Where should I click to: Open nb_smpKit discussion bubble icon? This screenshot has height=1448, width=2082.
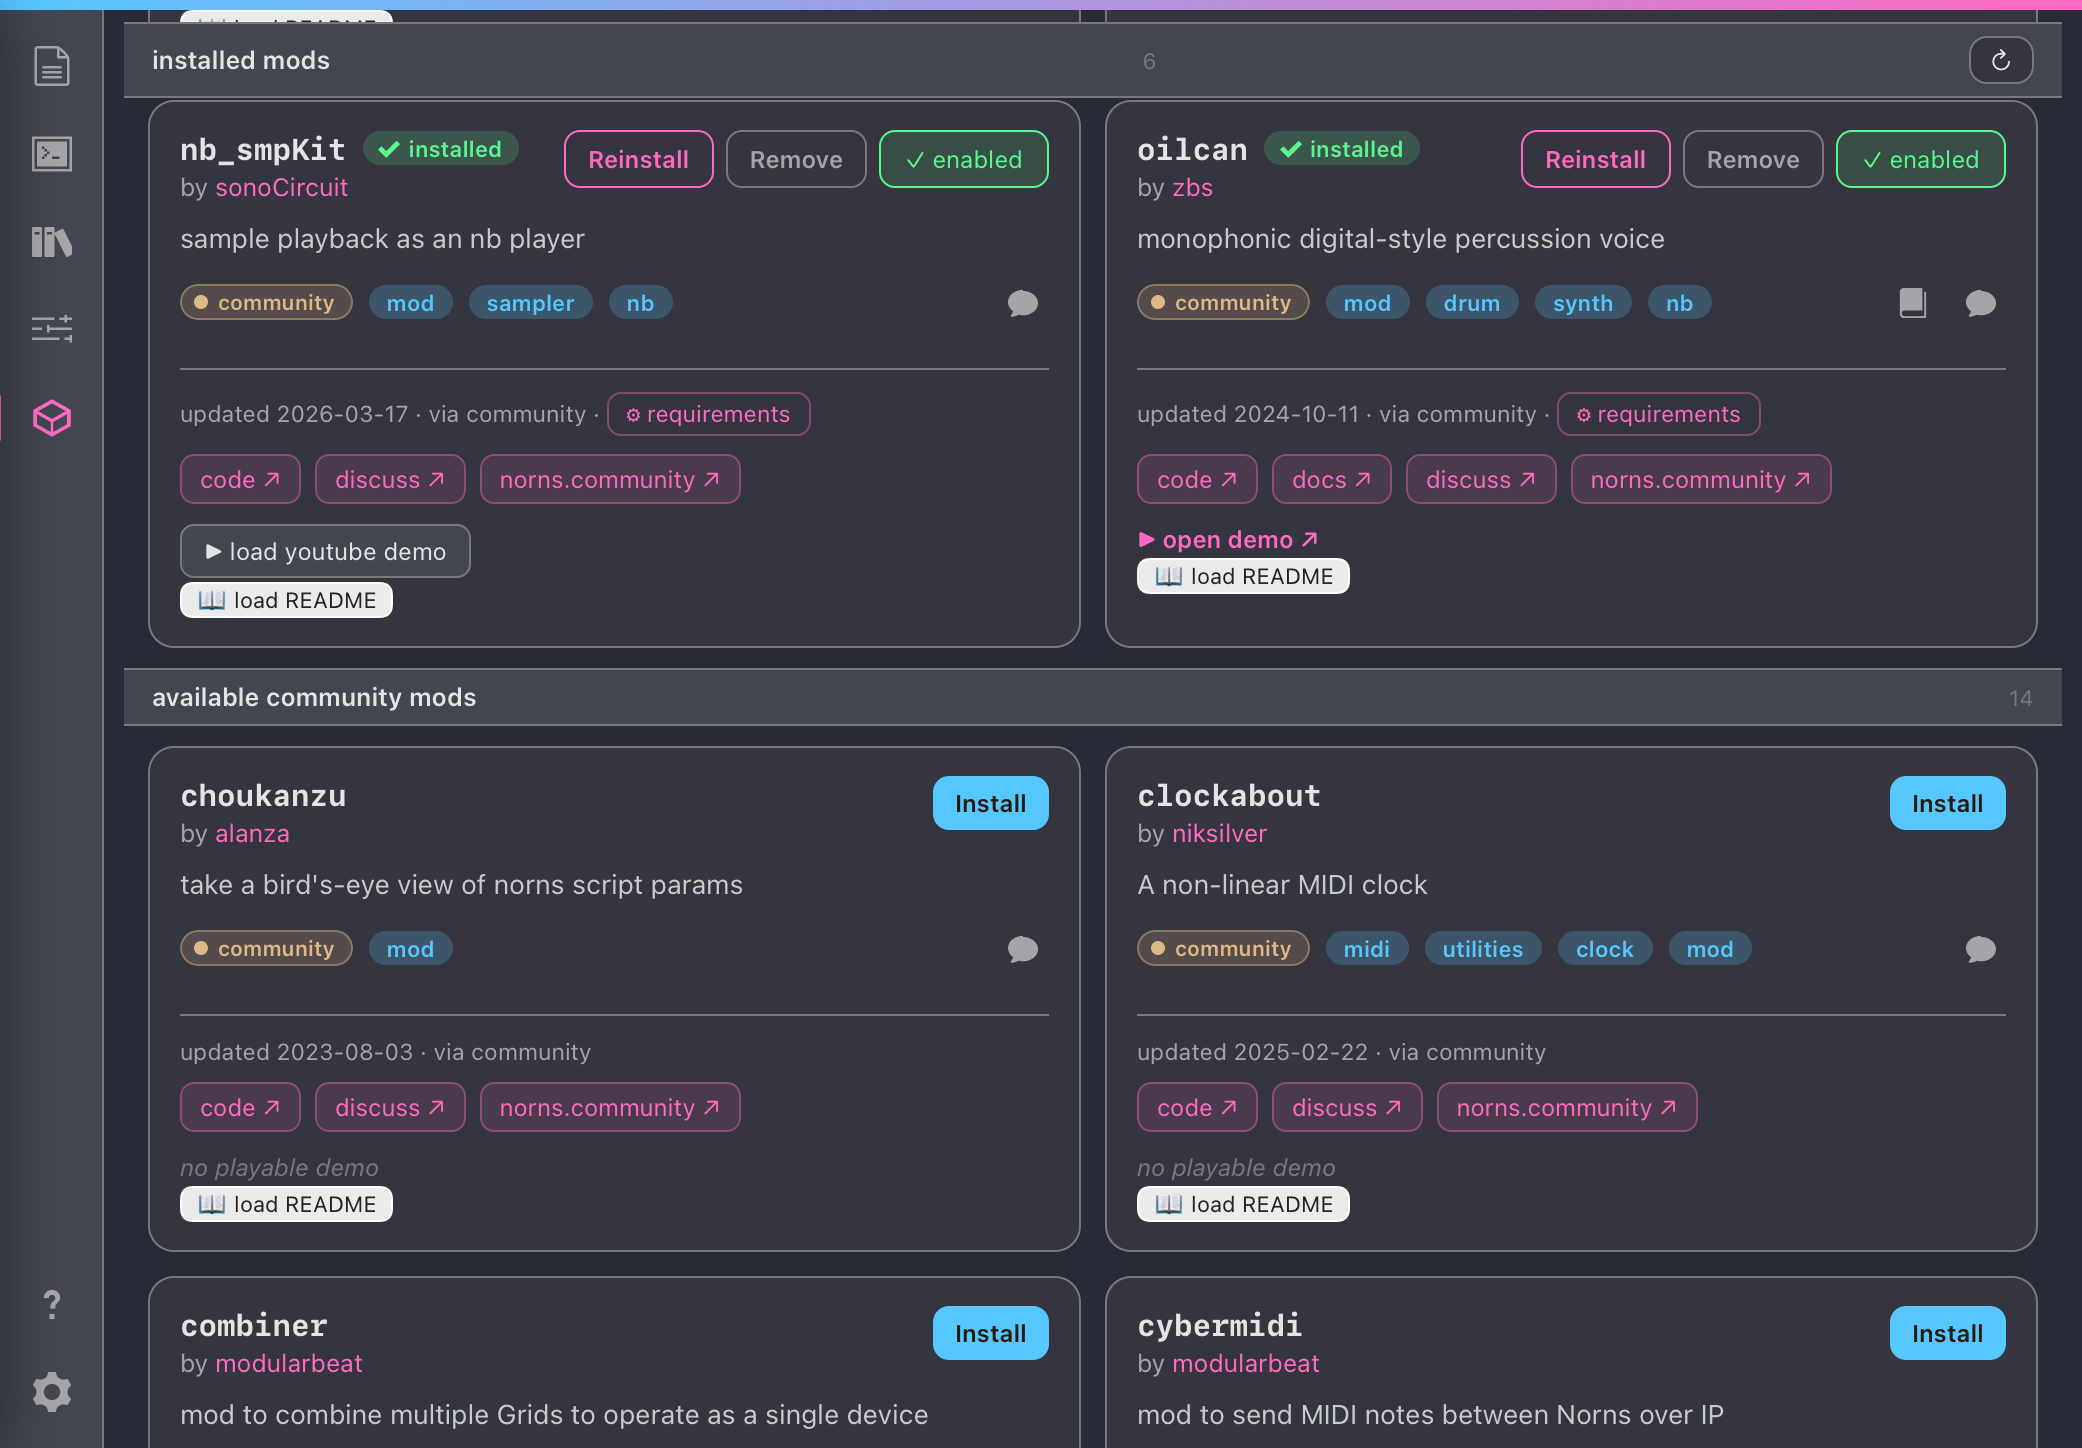(x=1023, y=303)
